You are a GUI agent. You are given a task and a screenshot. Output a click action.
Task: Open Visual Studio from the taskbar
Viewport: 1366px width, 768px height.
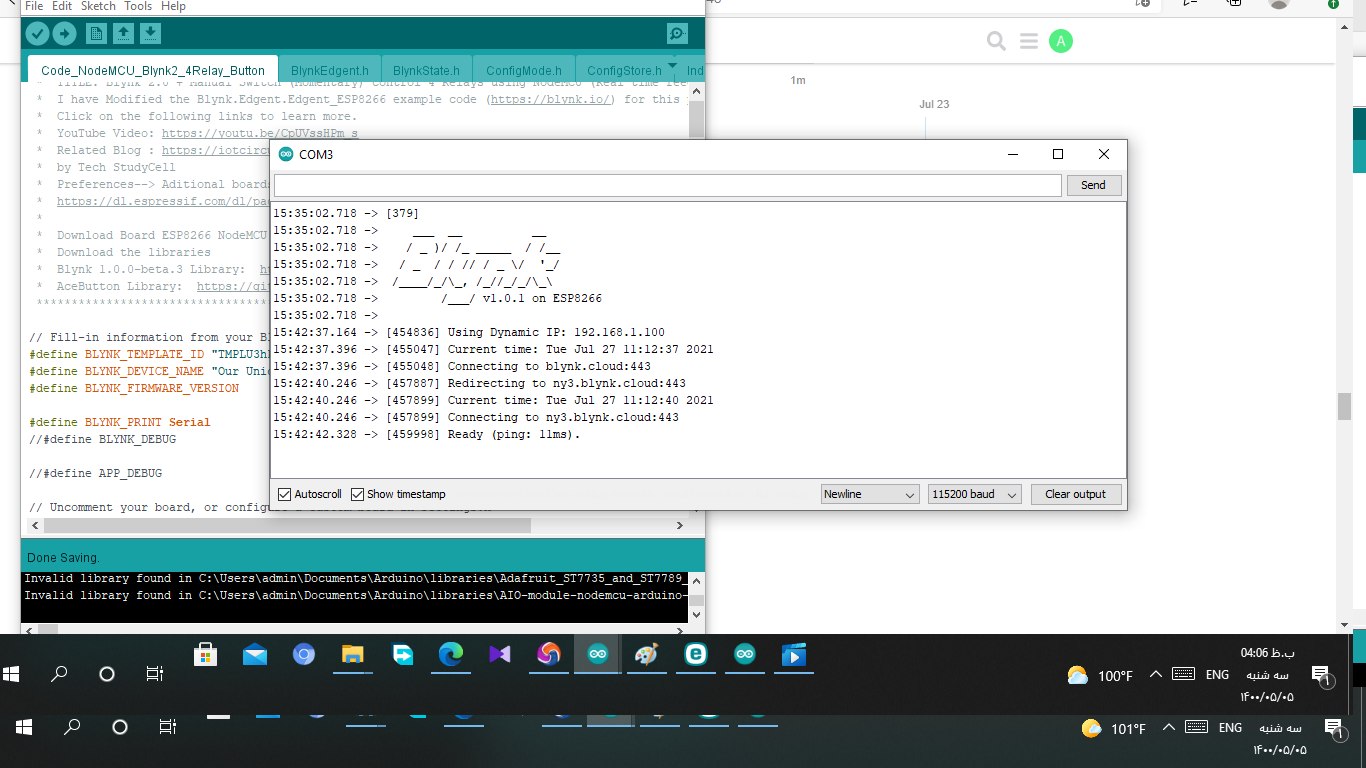tap(500, 654)
